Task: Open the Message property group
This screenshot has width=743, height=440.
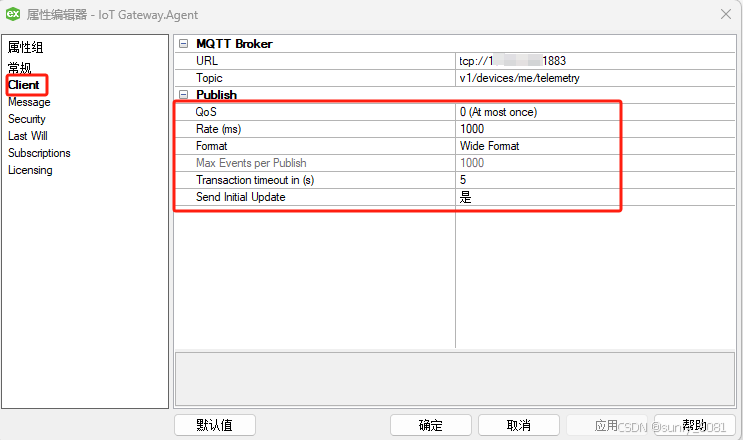Action: tap(29, 102)
